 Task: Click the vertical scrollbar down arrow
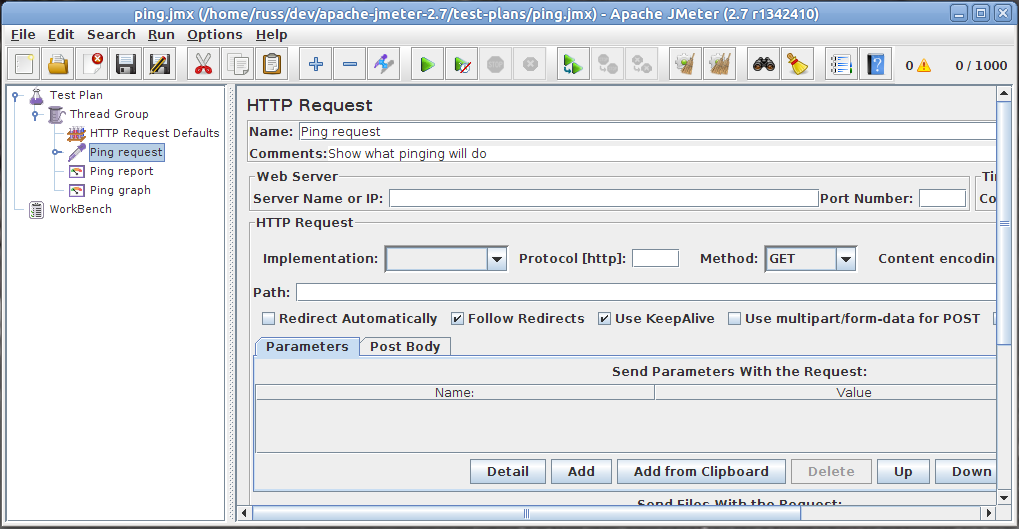click(x=1004, y=498)
